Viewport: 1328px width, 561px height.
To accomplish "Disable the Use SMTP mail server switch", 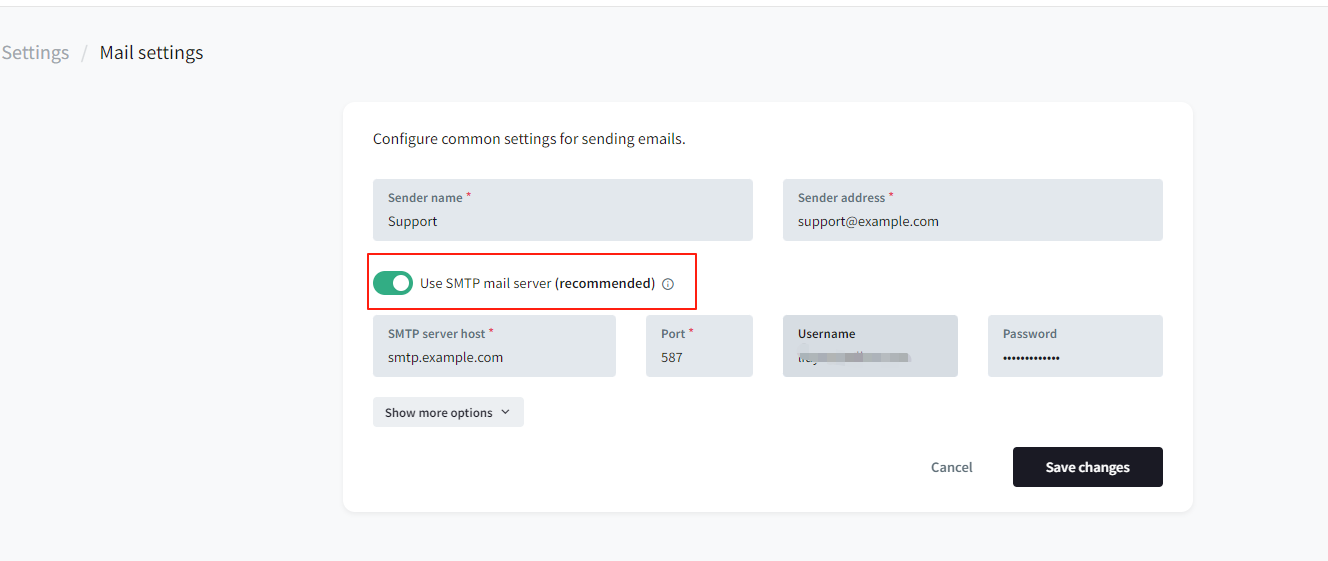I will pos(393,283).
